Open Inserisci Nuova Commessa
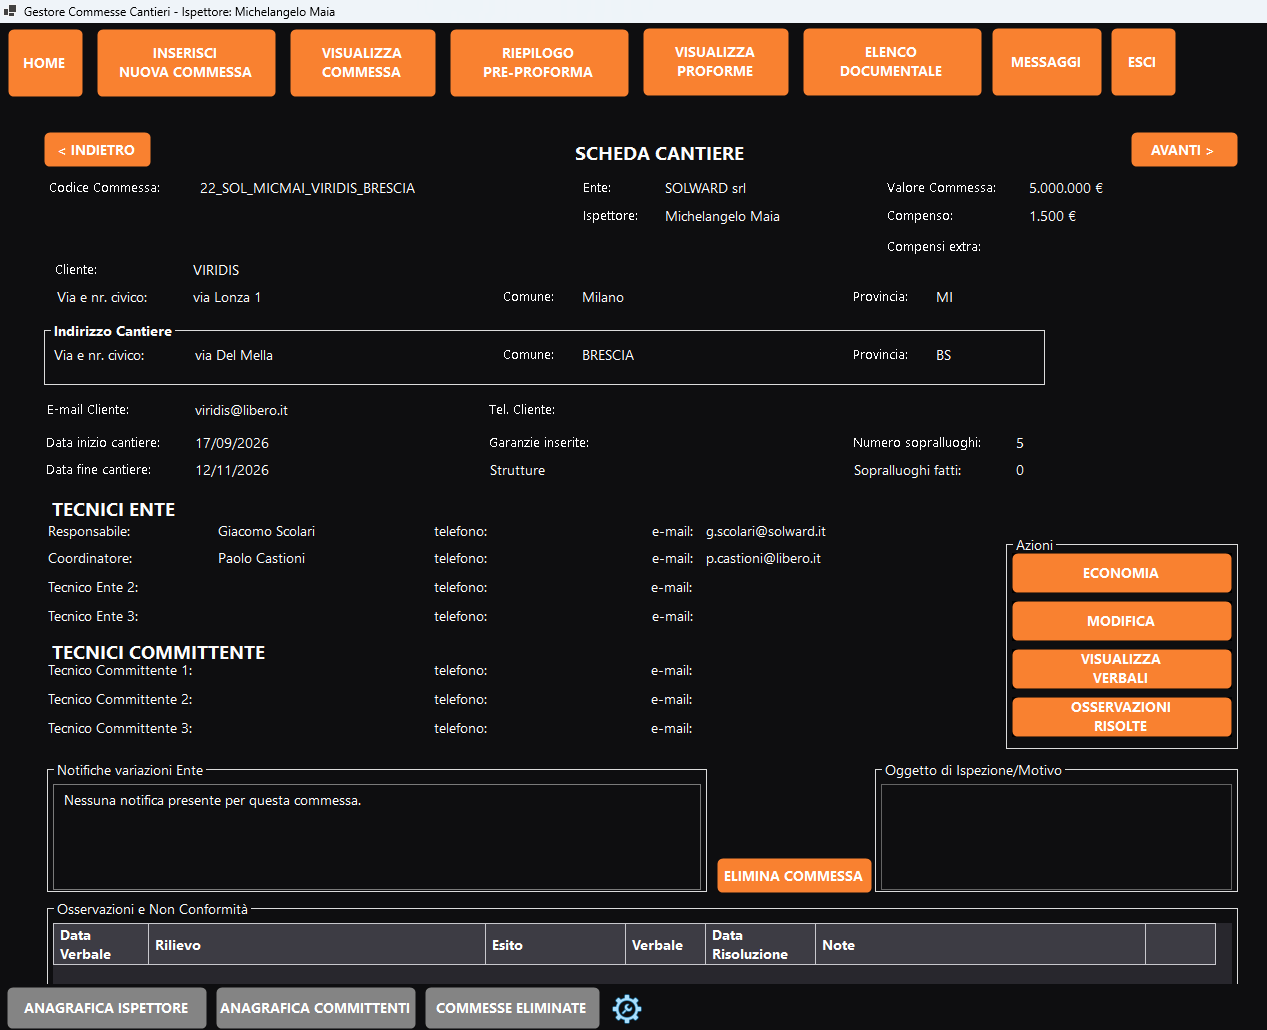Image resolution: width=1267 pixels, height=1030 pixels. pyautogui.click(x=186, y=63)
